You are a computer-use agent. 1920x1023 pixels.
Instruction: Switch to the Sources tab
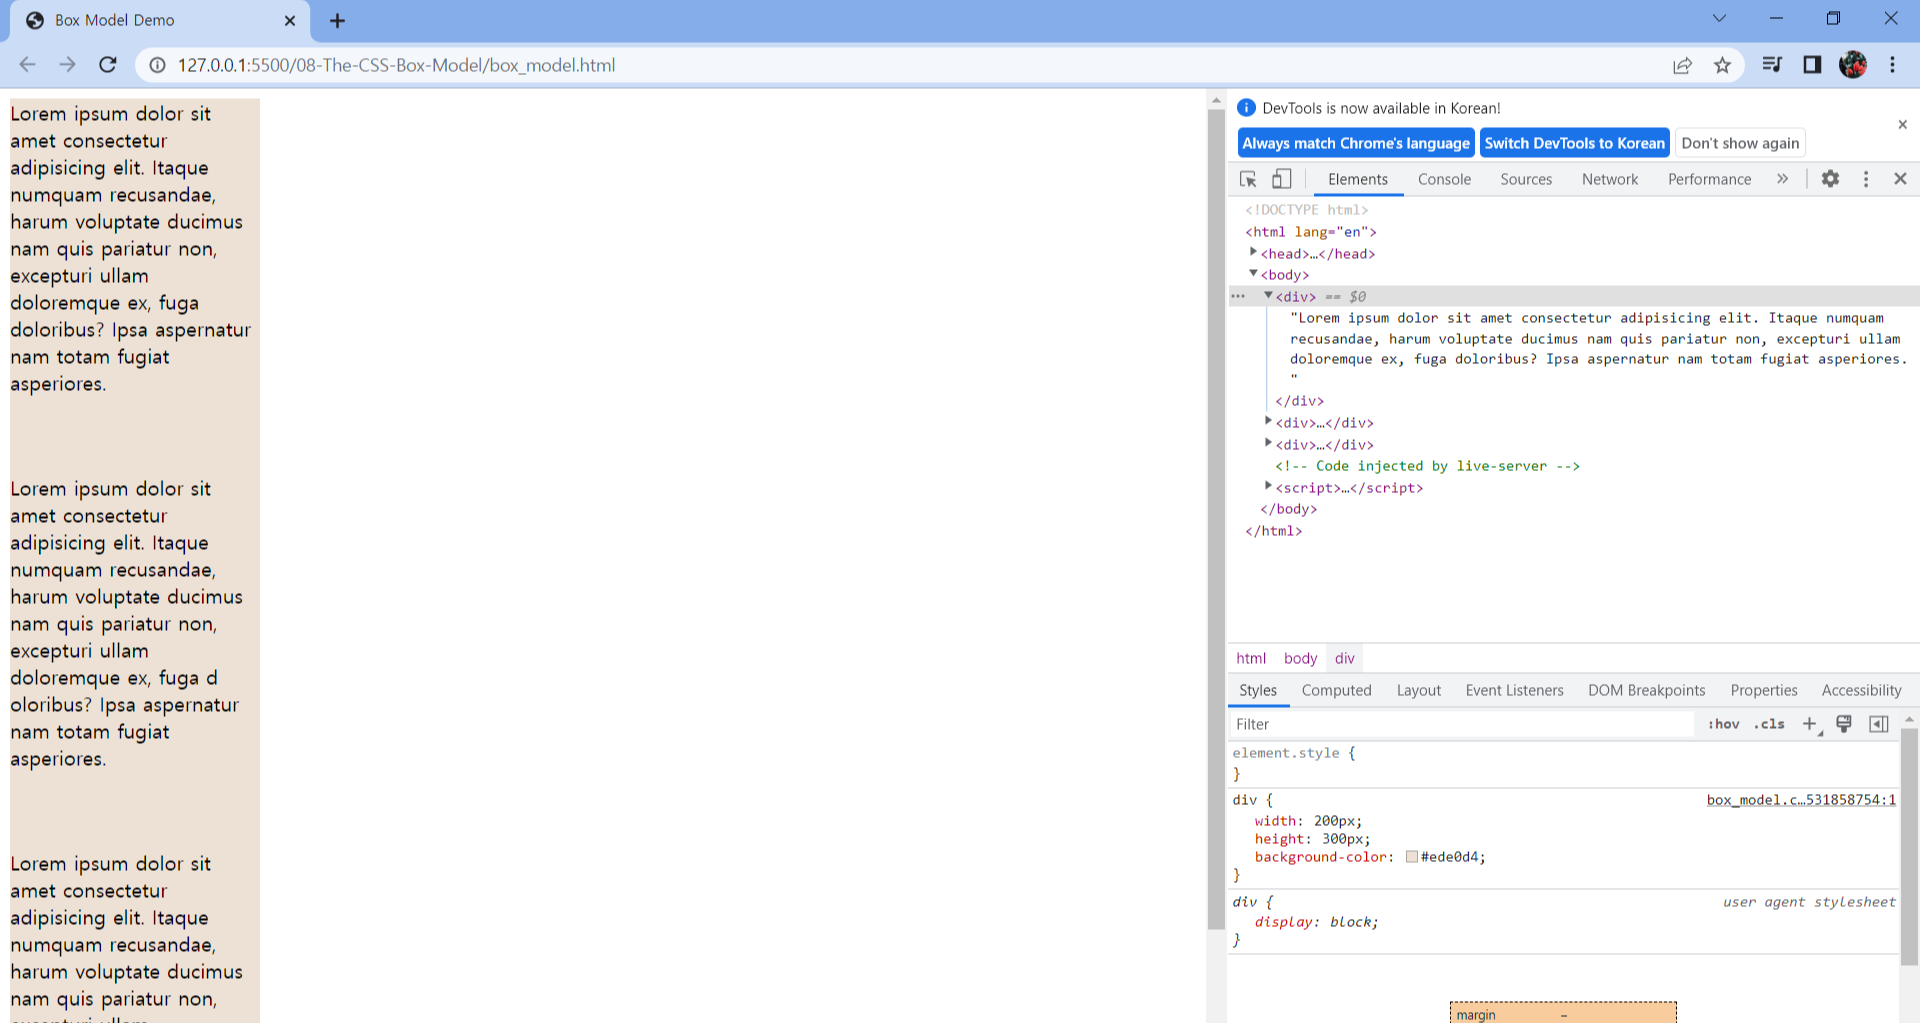[x=1526, y=179]
